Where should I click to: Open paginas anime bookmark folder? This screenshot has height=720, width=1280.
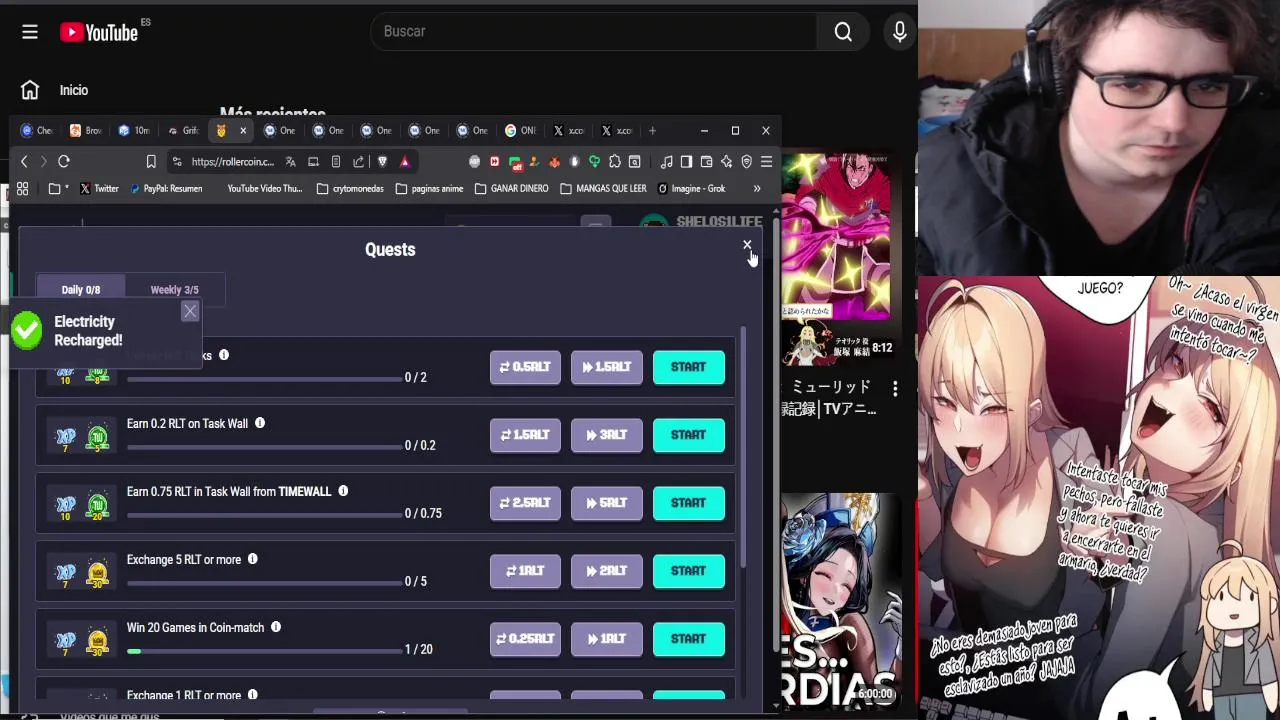429,188
